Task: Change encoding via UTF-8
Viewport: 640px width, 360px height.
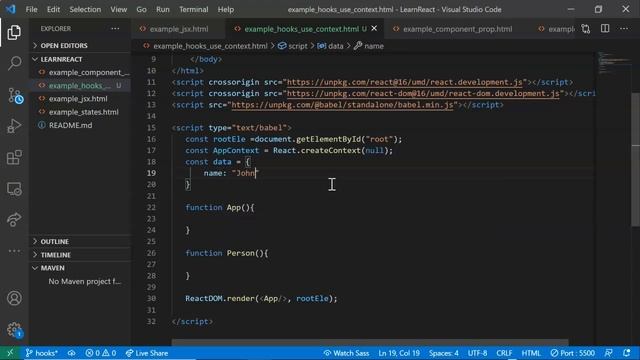Action: click(x=477, y=353)
